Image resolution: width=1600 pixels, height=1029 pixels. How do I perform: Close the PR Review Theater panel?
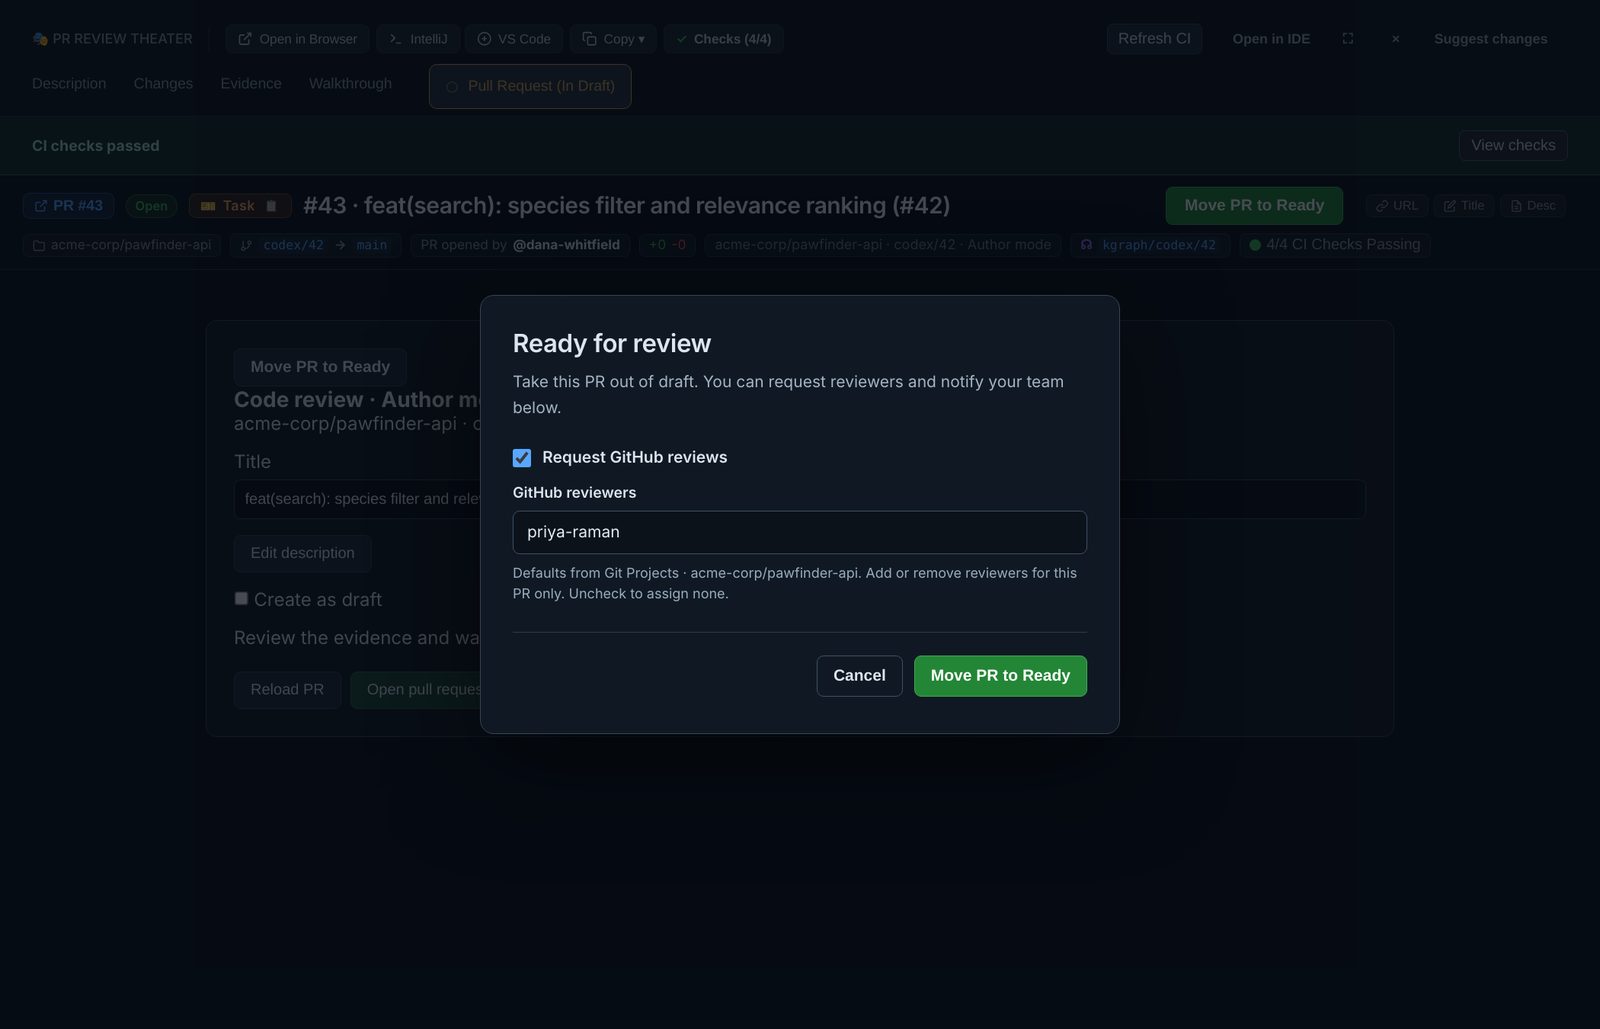point(1395,39)
